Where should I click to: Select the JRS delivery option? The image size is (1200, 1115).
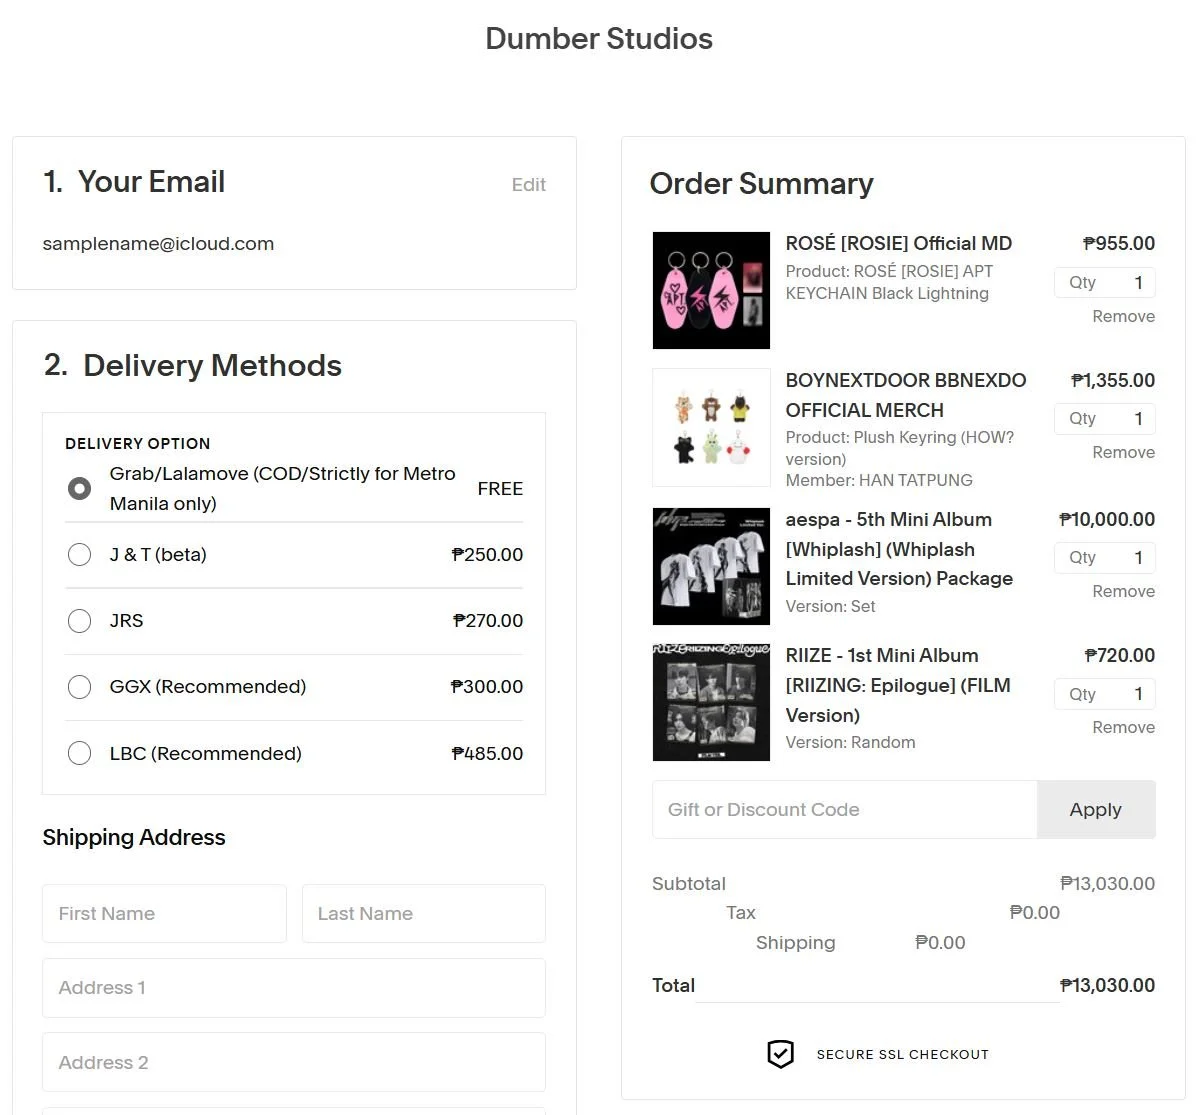coord(79,620)
